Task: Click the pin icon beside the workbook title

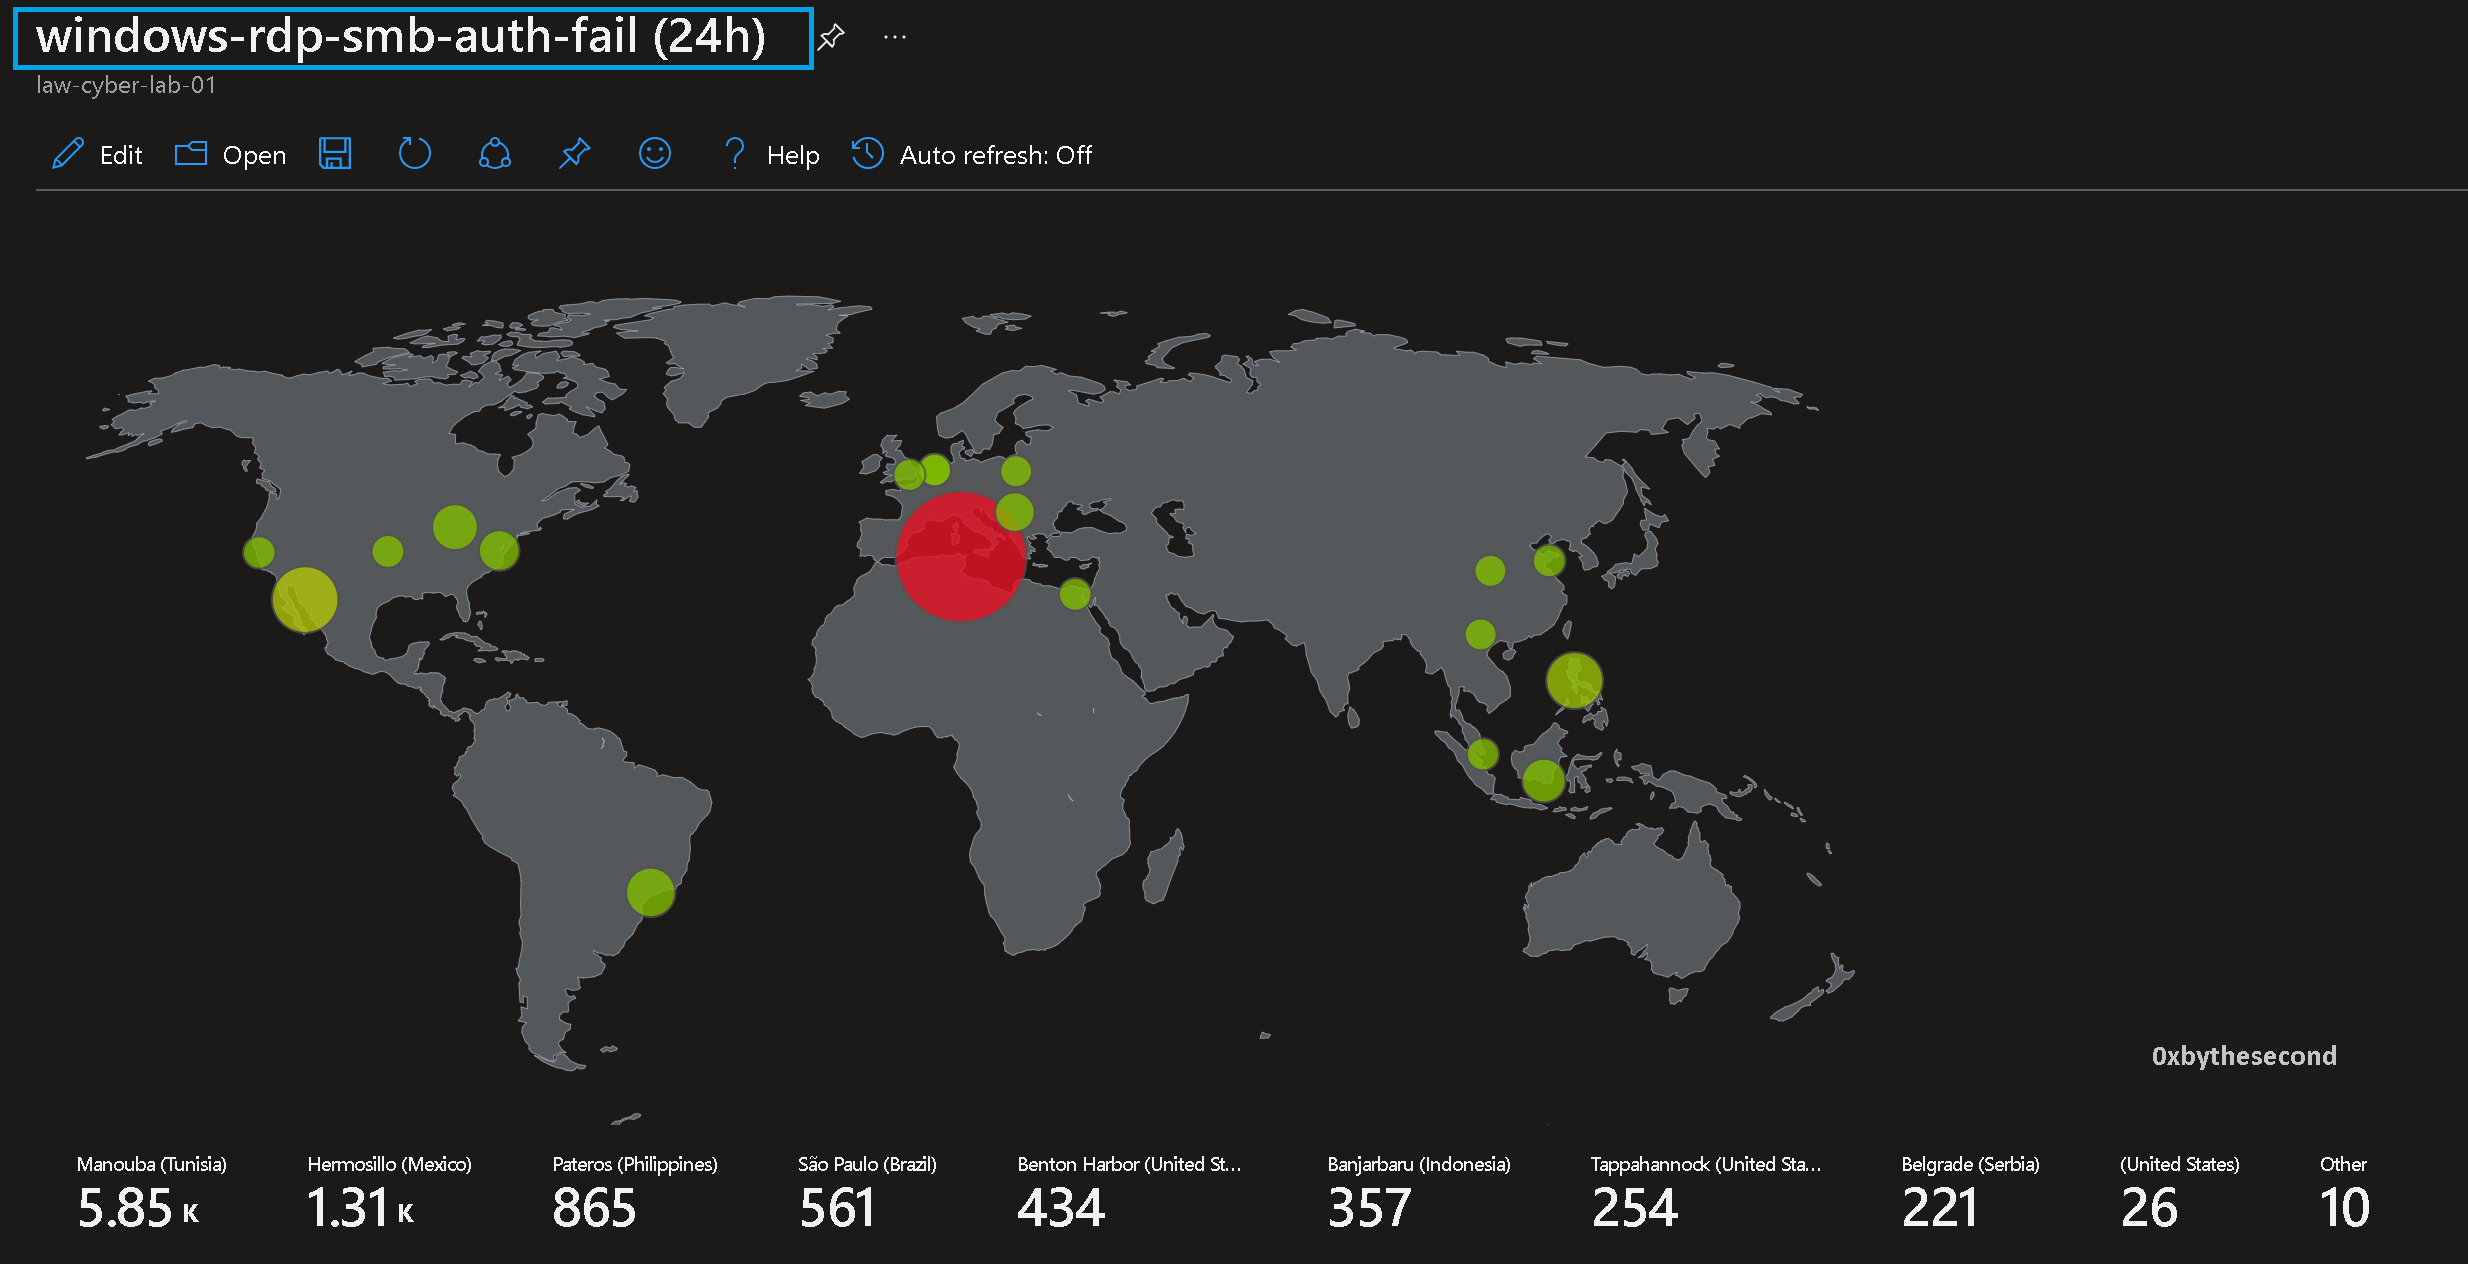Action: point(831,38)
